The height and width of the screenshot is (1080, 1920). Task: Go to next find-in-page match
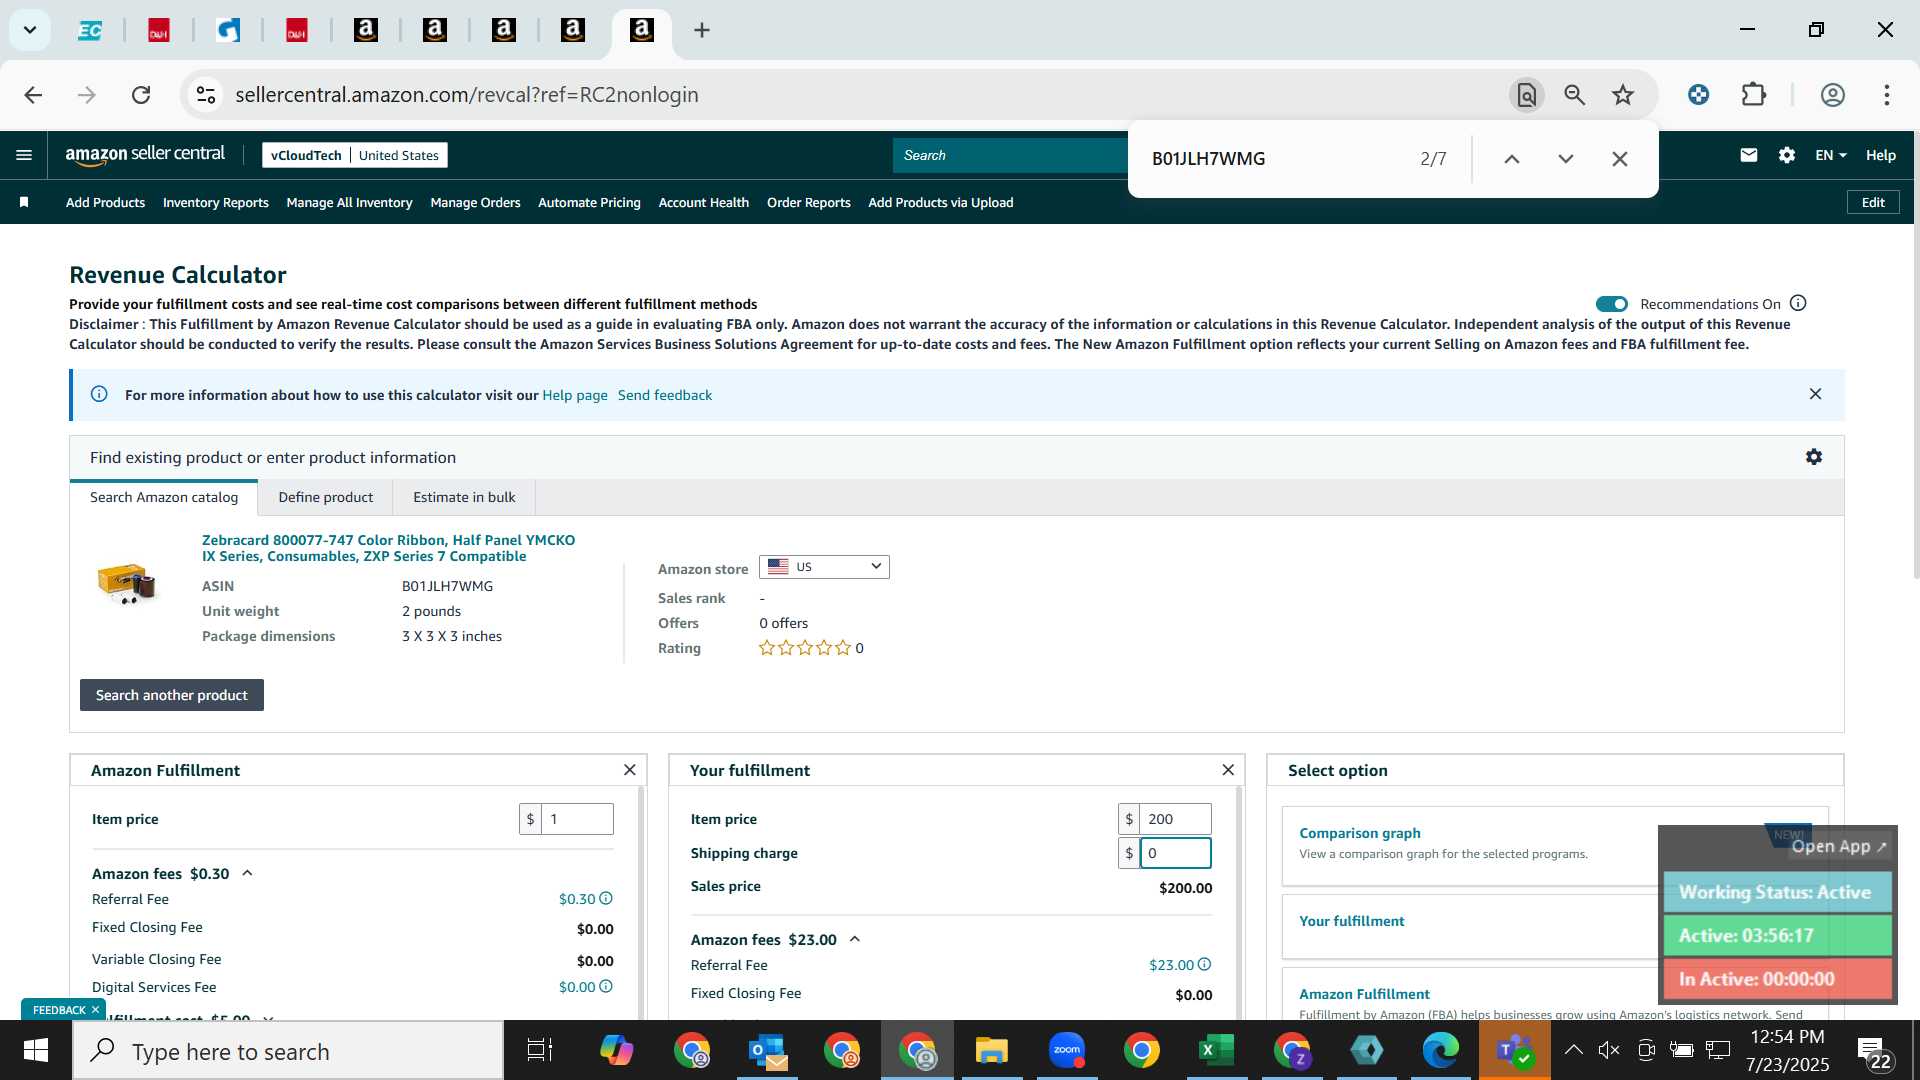coord(1565,159)
